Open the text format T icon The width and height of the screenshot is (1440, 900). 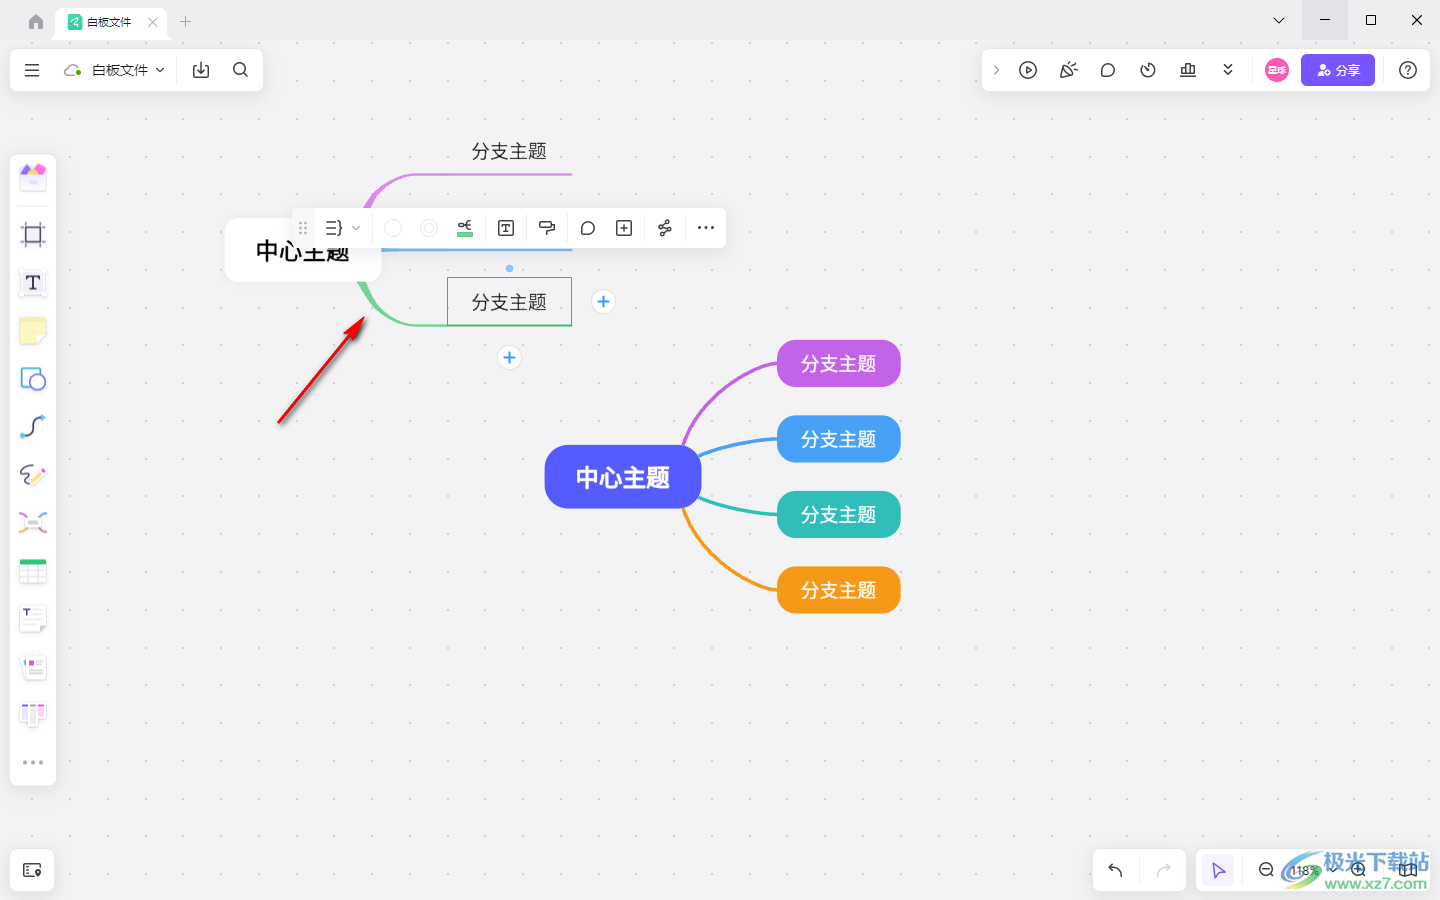pos(506,228)
